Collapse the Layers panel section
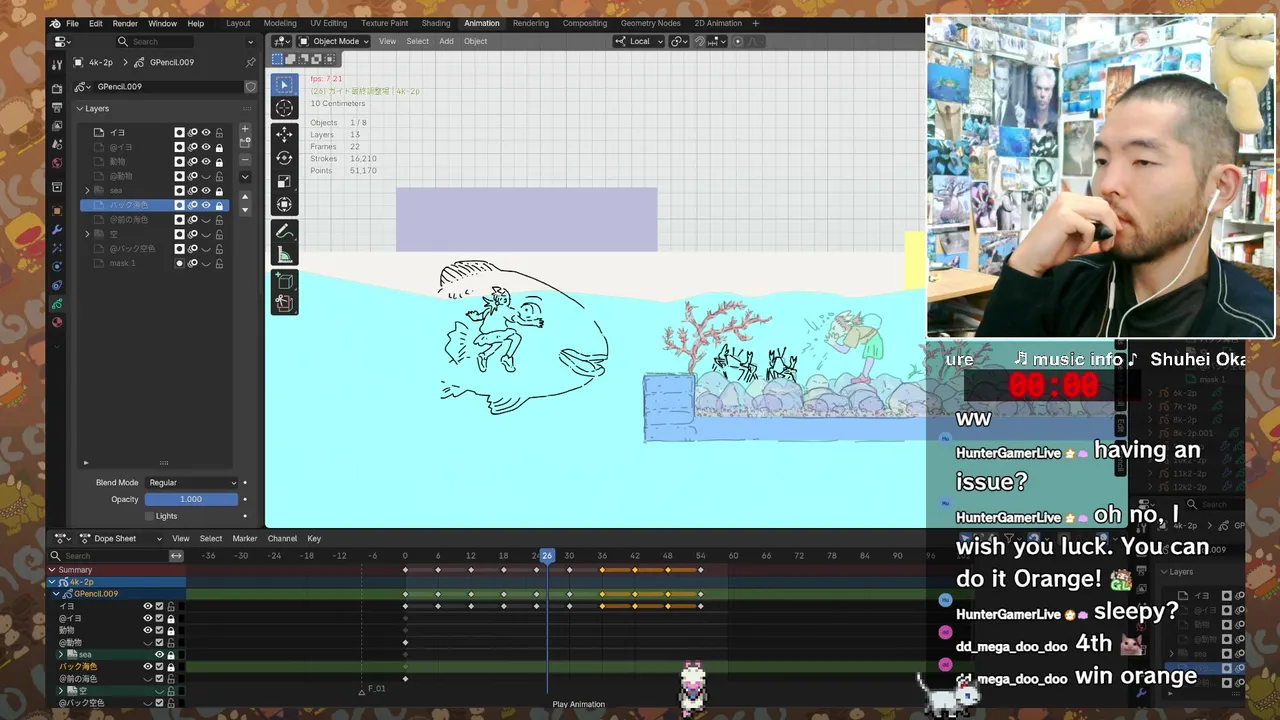 point(80,108)
